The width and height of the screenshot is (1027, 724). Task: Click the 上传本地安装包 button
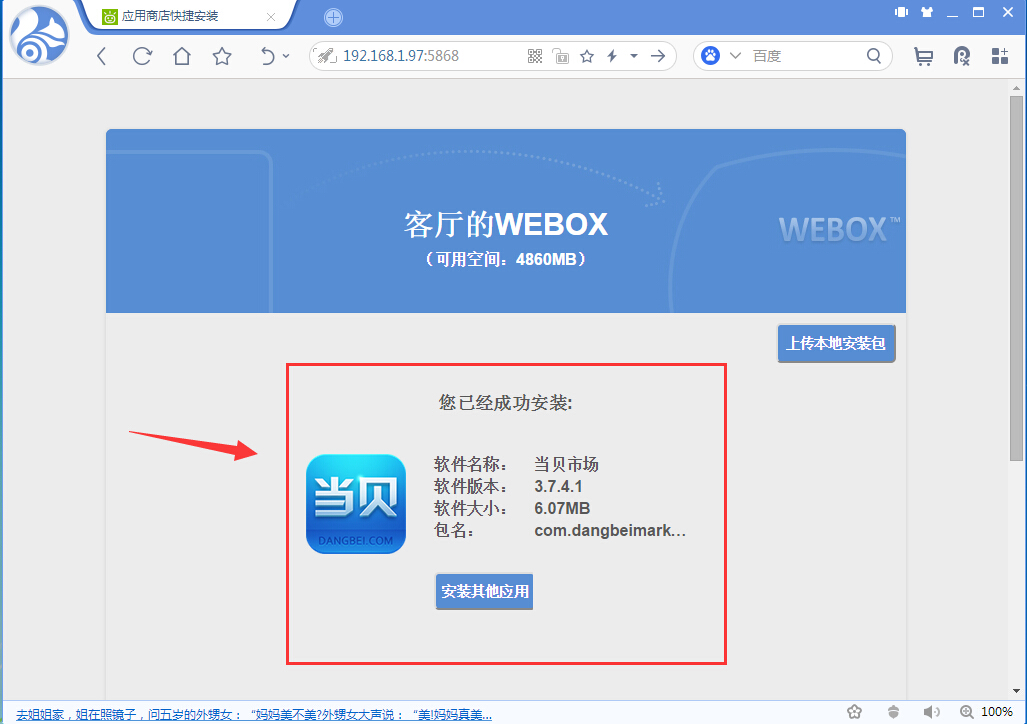click(x=836, y=343)
